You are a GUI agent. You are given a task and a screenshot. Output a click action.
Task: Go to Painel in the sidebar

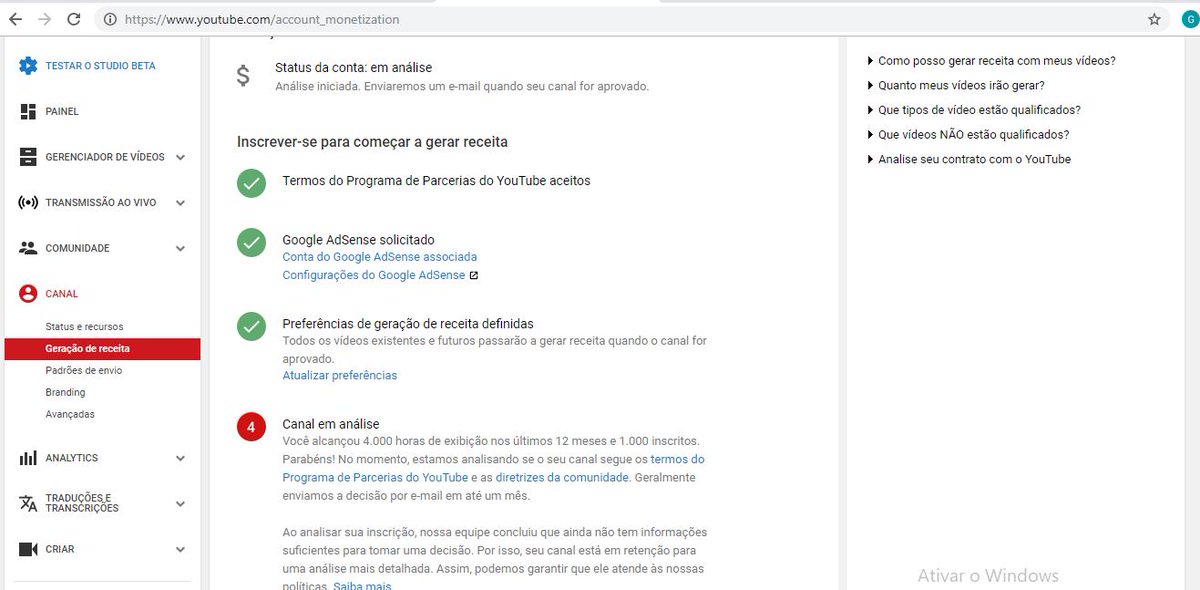point(62,112)
